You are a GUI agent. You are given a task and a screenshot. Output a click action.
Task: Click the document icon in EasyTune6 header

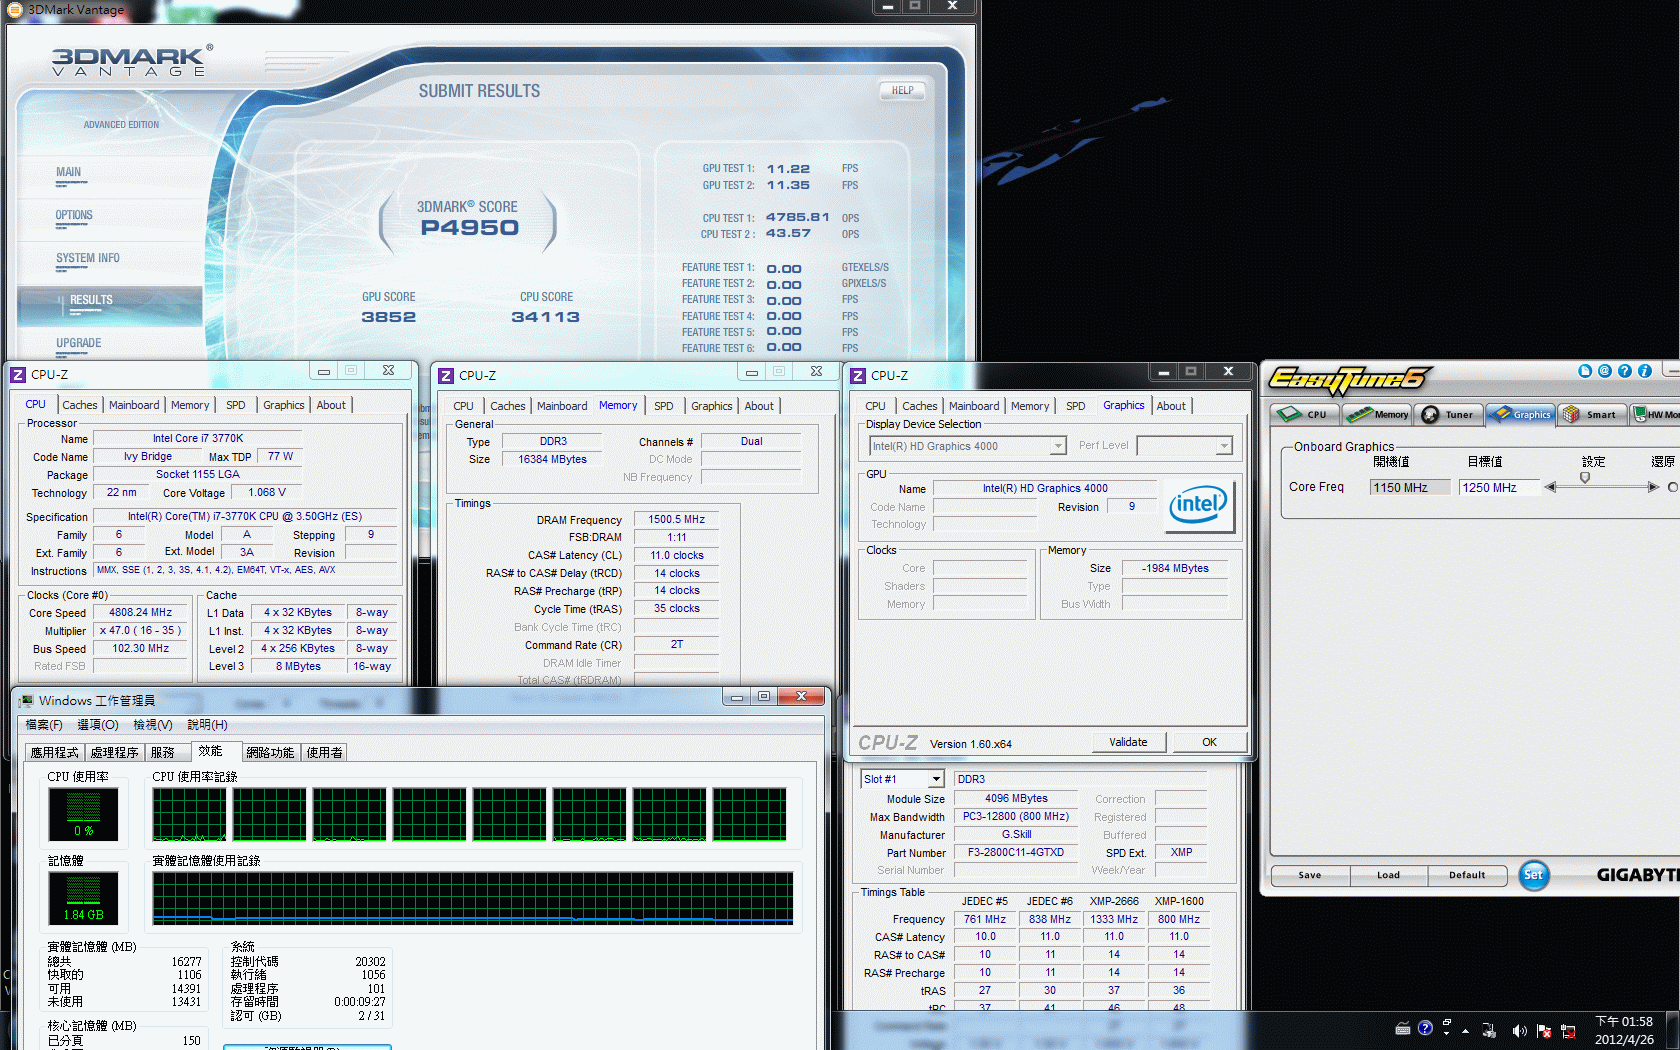point(1585,371)
